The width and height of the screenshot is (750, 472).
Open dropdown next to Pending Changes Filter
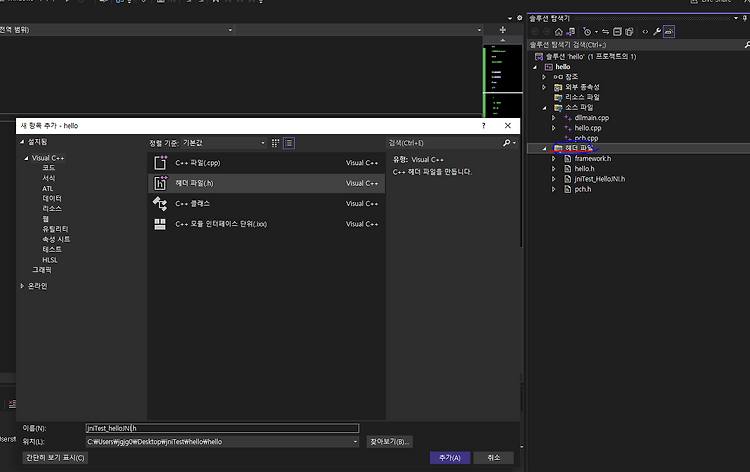click(596, 32)
